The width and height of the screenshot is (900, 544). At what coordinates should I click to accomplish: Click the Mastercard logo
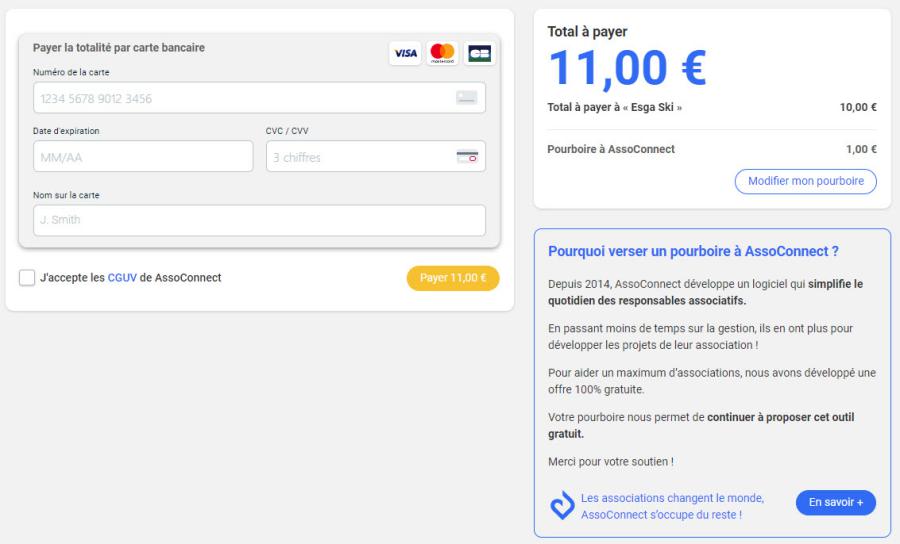pyautogui.click(x=442, y=53)
